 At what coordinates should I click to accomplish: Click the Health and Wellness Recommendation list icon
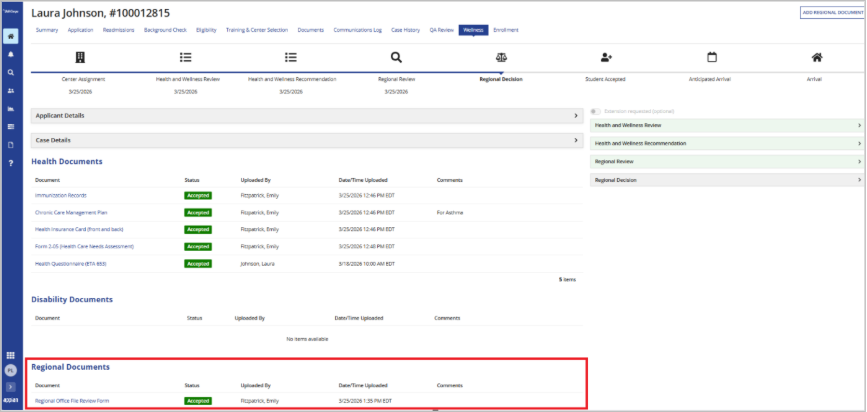[x=291, y=58]
